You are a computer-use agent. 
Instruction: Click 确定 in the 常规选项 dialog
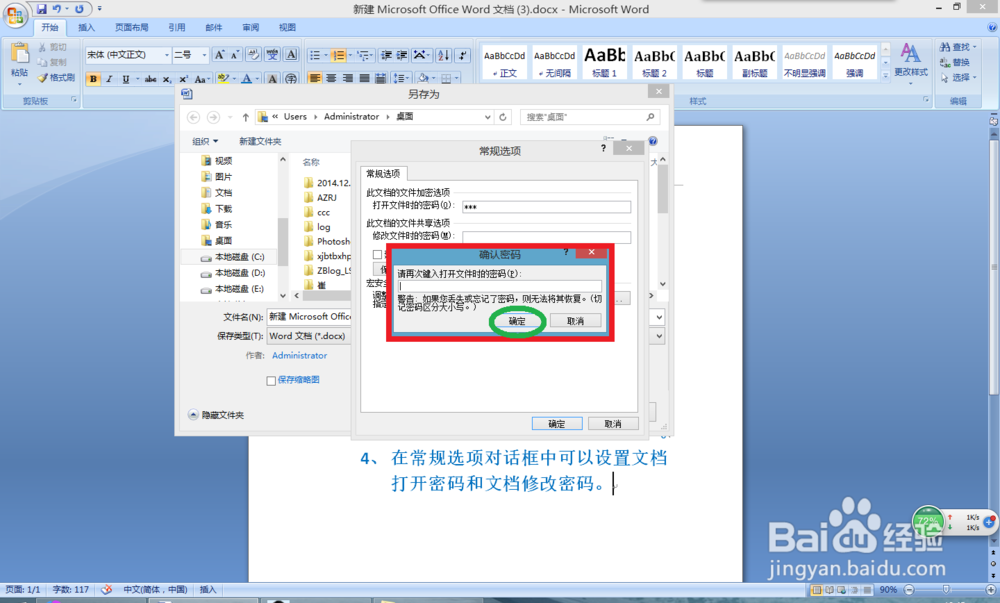(x=557, y=424)
